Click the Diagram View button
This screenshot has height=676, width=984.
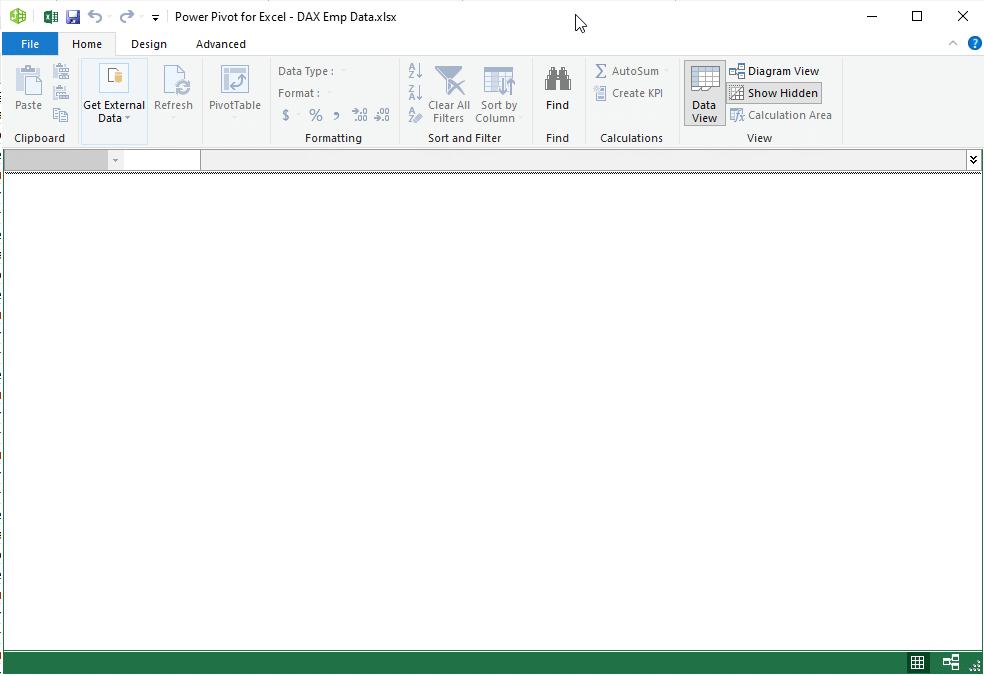tap(775, 70)
